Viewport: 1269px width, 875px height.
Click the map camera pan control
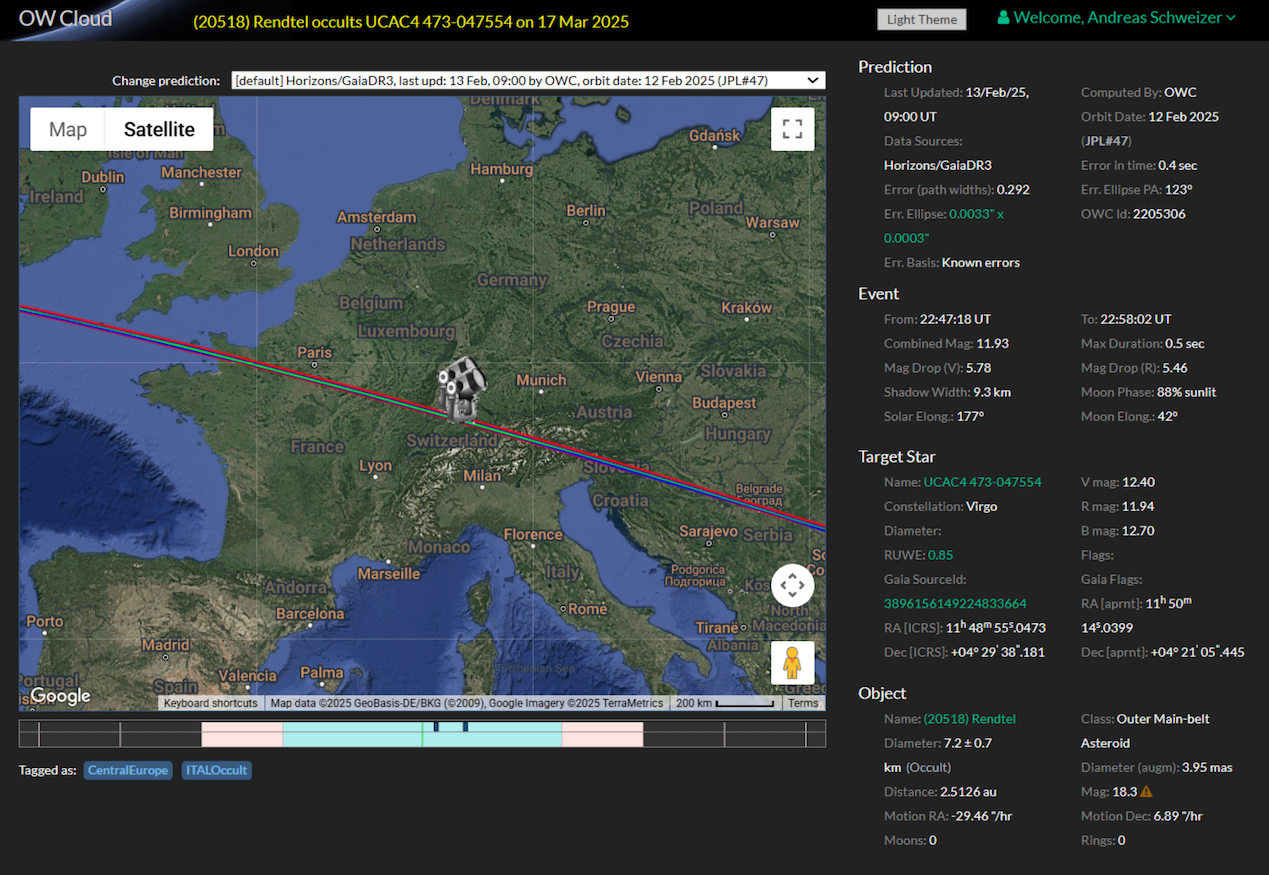click(792, 585)
